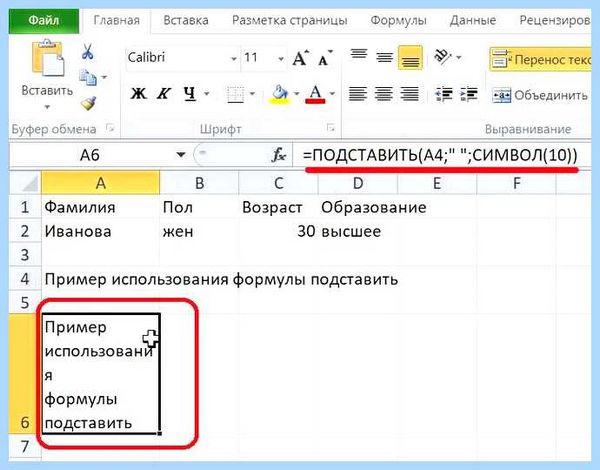600x470 pixels.
Task: Select cell with Фамилия
Action: (101, 207)
